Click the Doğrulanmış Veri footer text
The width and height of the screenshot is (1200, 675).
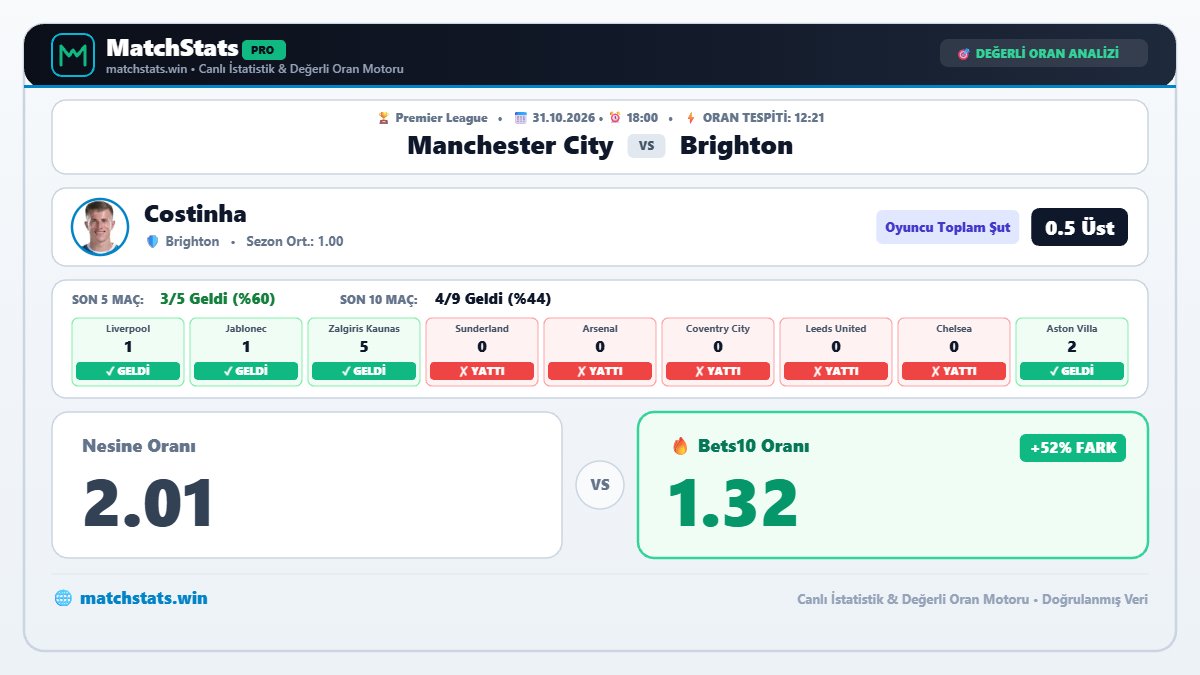click(1095, 599)
